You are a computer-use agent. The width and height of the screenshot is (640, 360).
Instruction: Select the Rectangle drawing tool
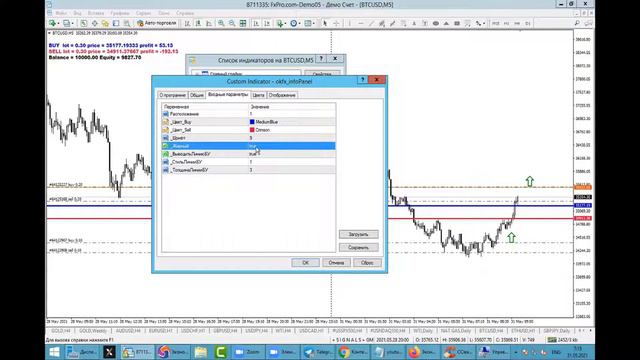coord(457,23)
